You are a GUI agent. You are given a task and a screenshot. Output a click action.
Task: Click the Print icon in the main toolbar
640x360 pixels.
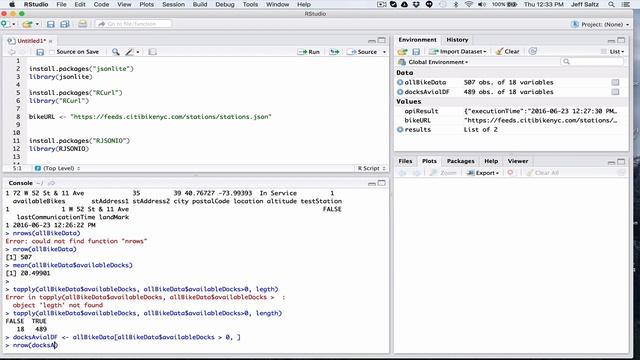coord(82,24)
